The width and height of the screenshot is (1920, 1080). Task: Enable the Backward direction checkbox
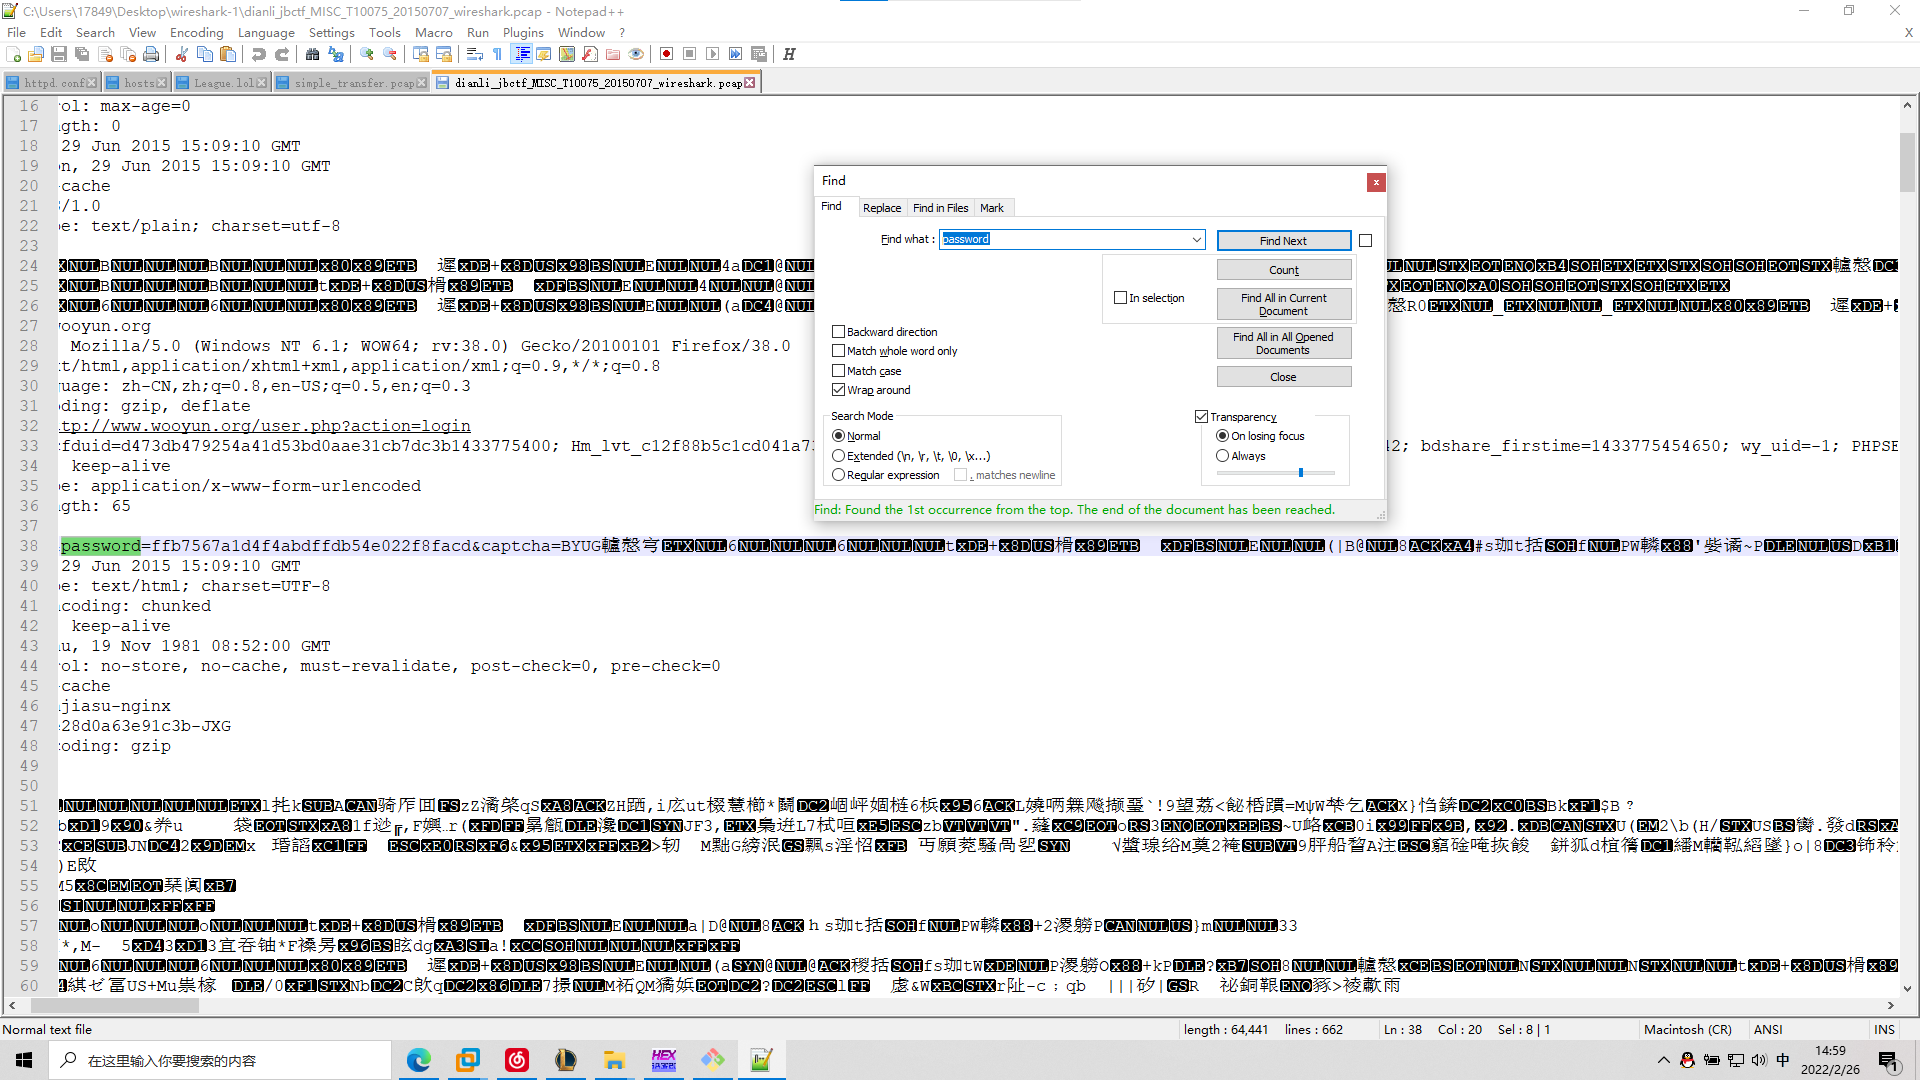840,331
